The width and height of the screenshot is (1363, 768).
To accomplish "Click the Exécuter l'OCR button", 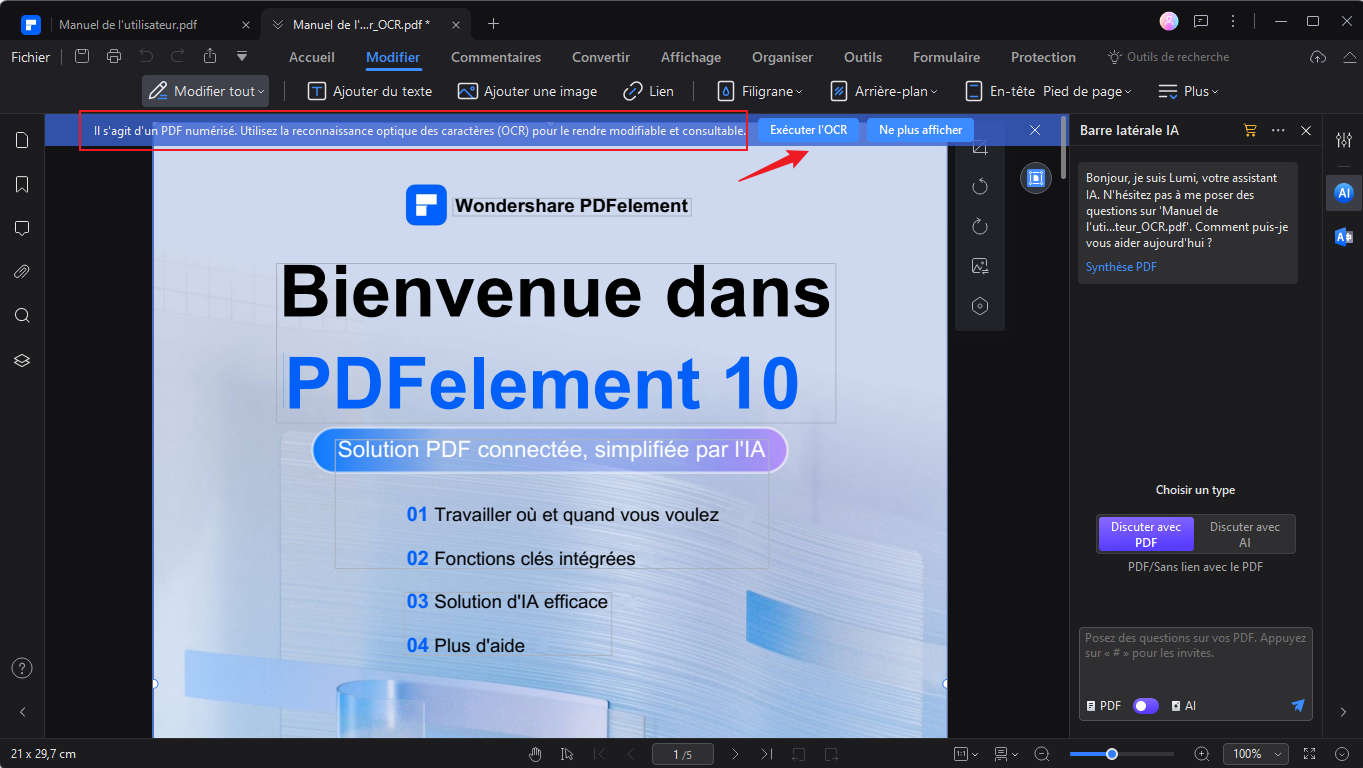I will coord(808,130).
